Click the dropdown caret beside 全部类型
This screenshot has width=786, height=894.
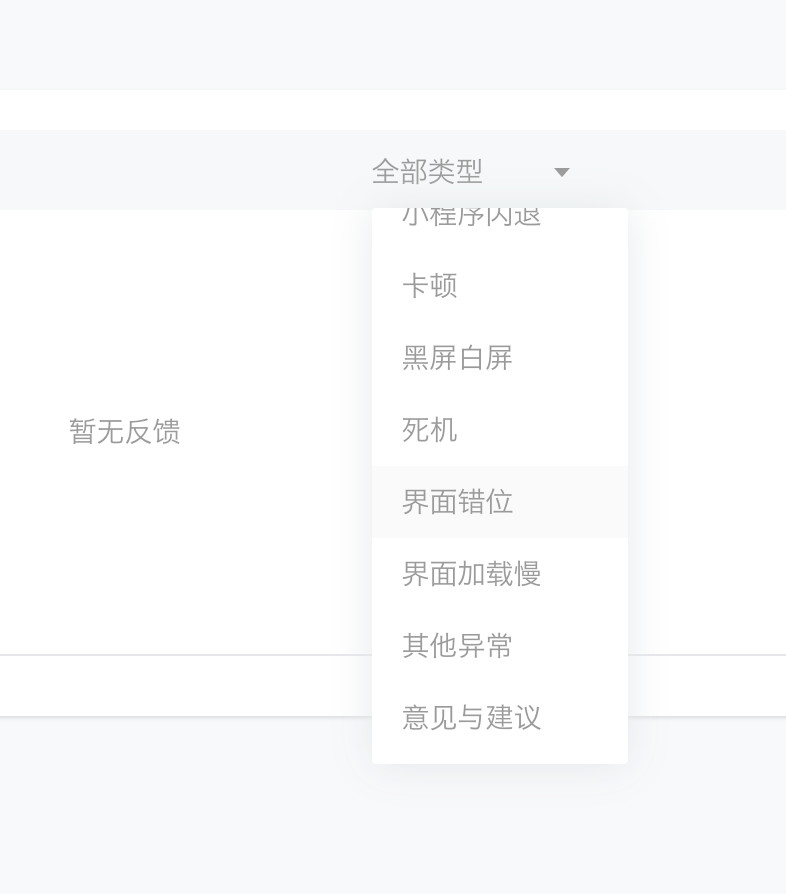[562, 172]
